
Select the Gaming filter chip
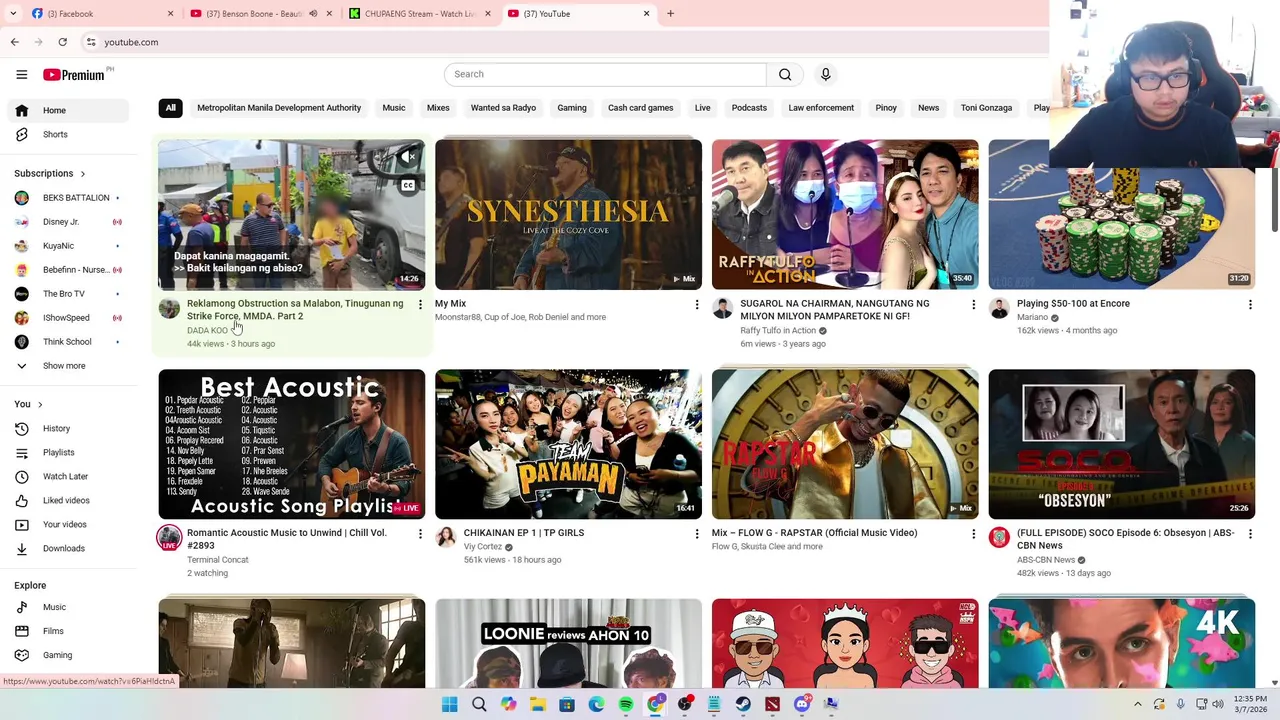tap(572, 108)
